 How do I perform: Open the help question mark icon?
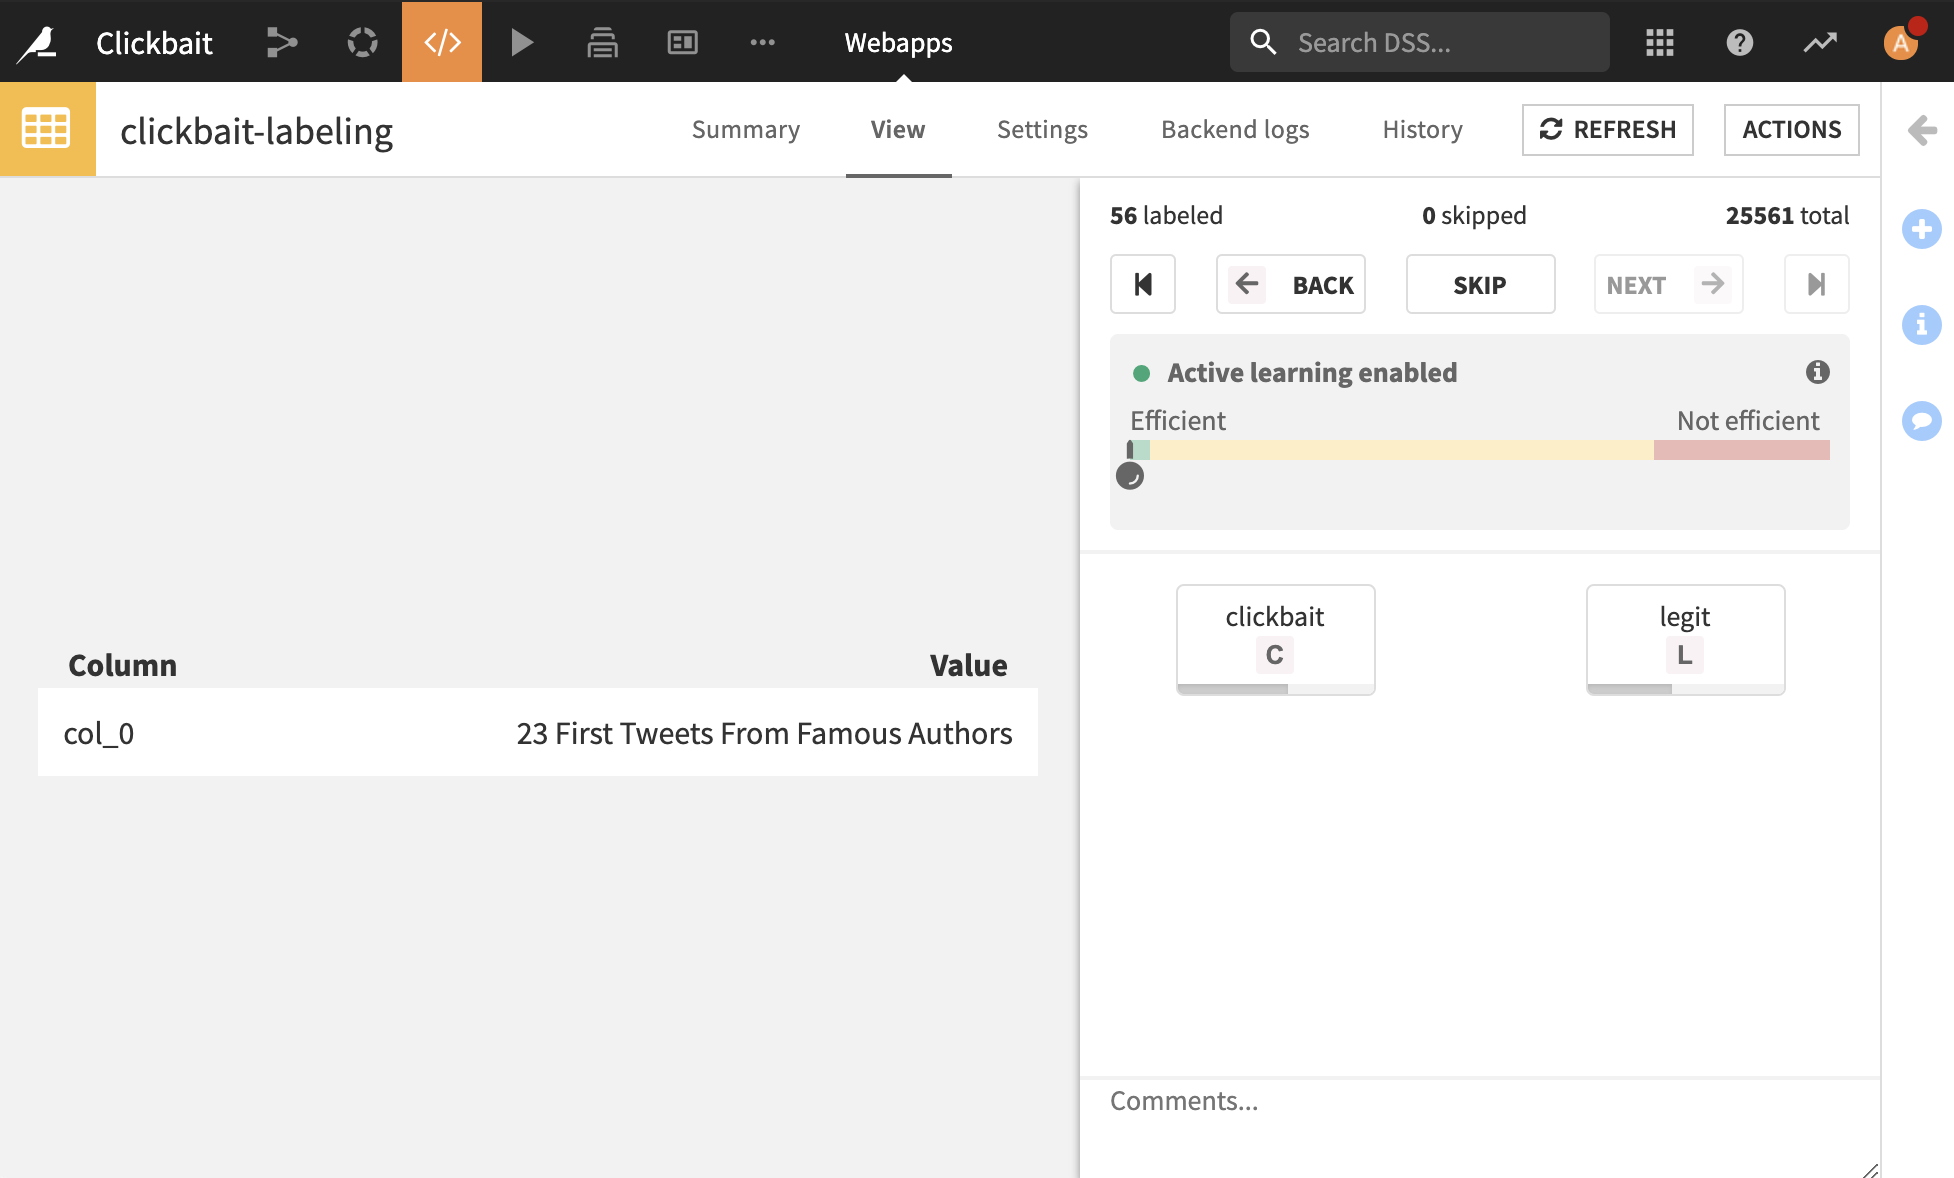tap(1739, 42)
